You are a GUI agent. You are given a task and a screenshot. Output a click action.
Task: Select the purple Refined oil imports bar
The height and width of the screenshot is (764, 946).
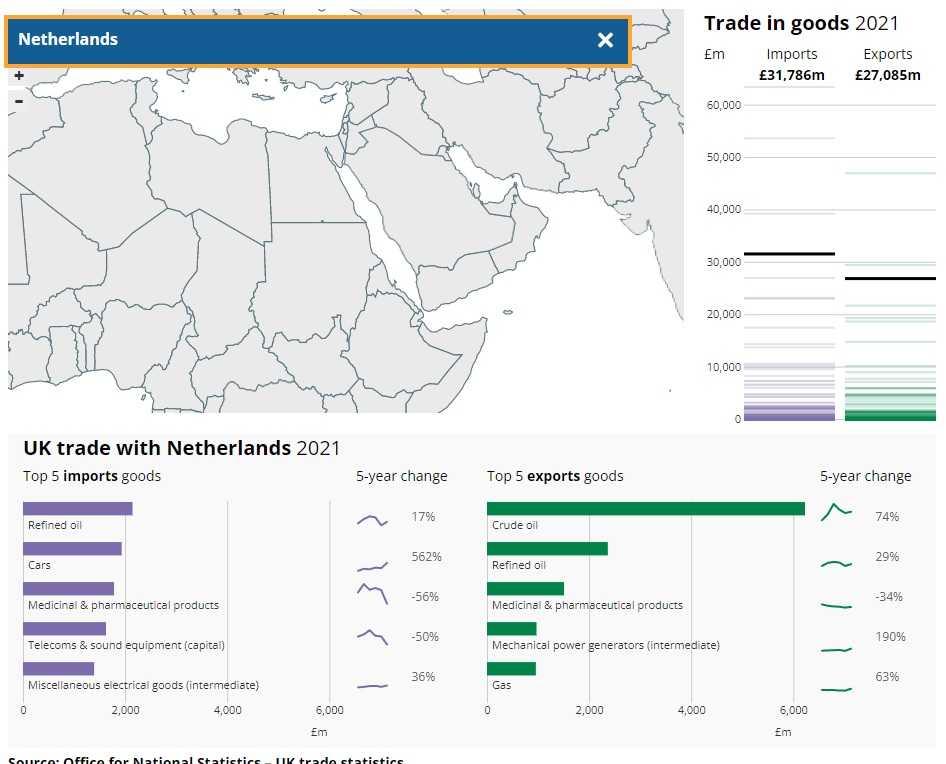(x=77, y=509)
